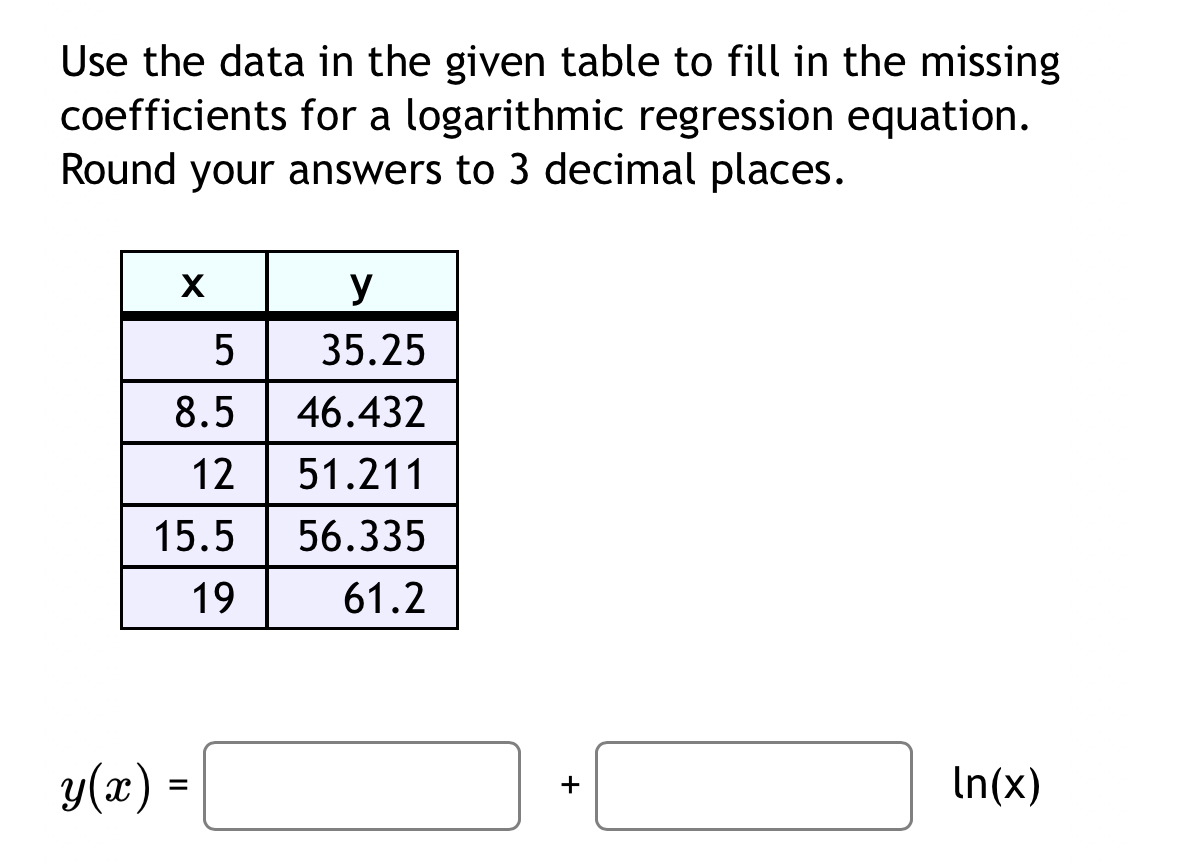The width and height of the screenshot is (1179, 866).
Task: Click the table cell containing 35.25
Action: (x=361, y=350)
